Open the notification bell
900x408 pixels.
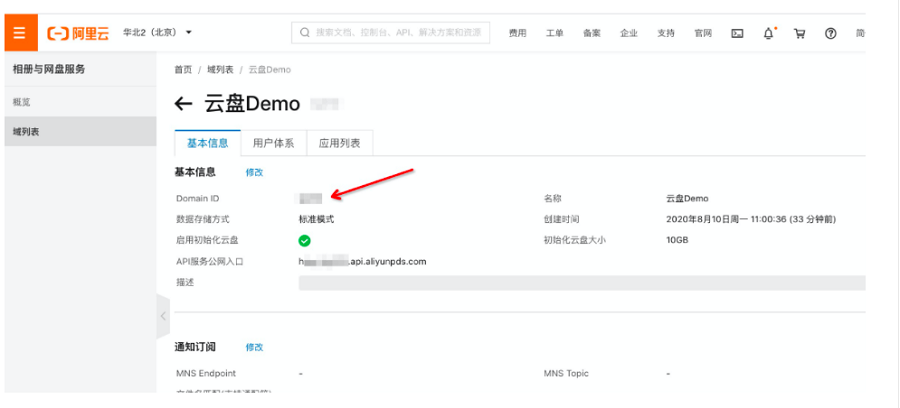point(768,33)
